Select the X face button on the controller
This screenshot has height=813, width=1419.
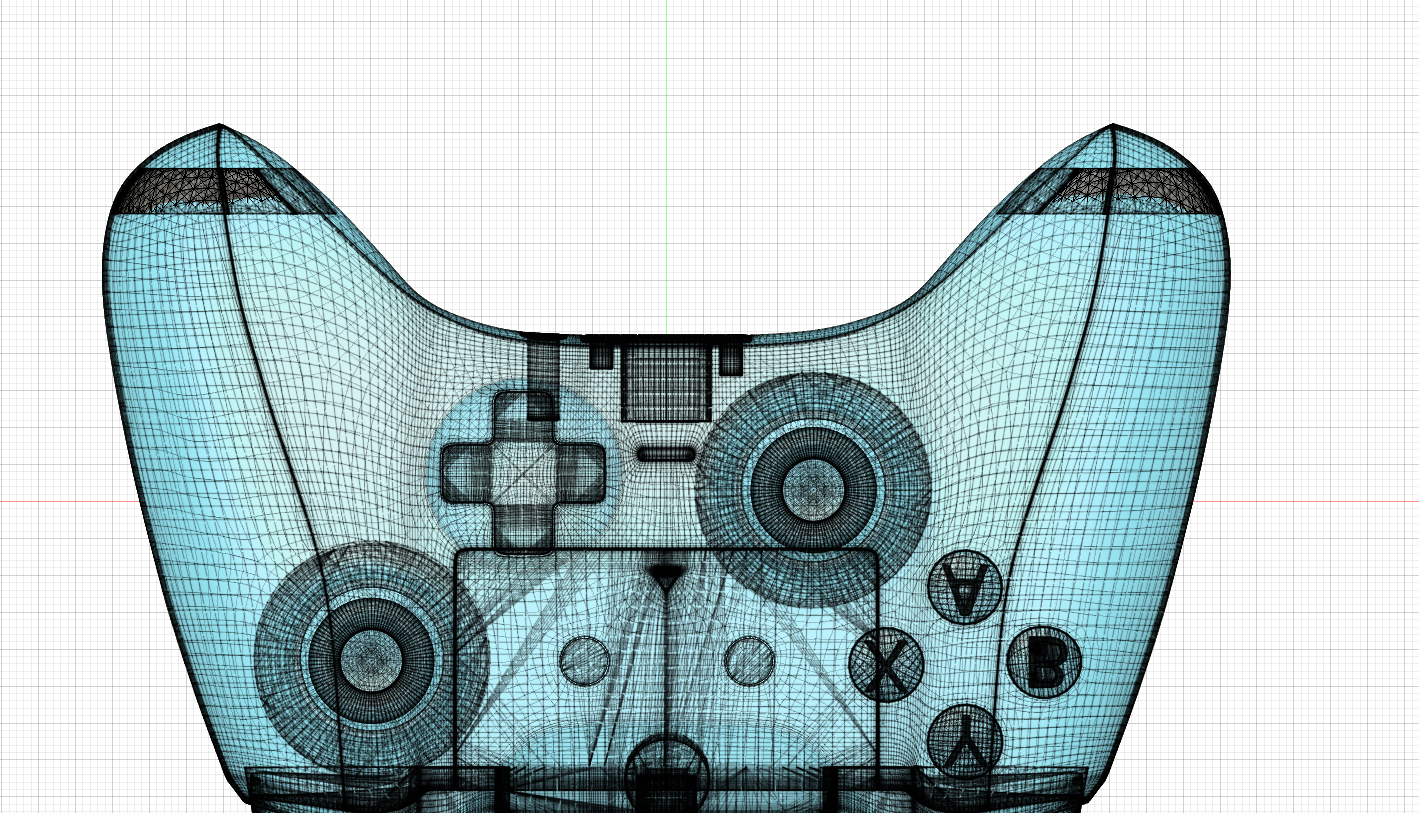click(x=886, y=665)
